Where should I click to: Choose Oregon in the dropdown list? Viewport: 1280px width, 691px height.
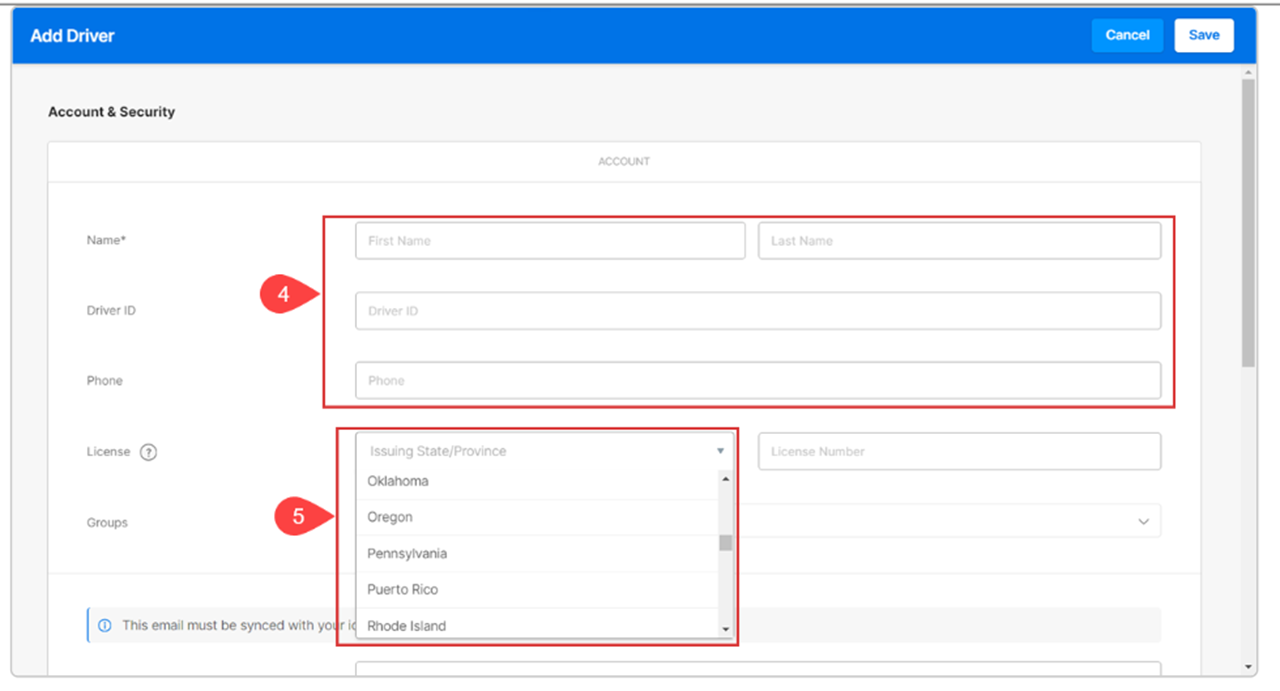(x=538, y=517)
